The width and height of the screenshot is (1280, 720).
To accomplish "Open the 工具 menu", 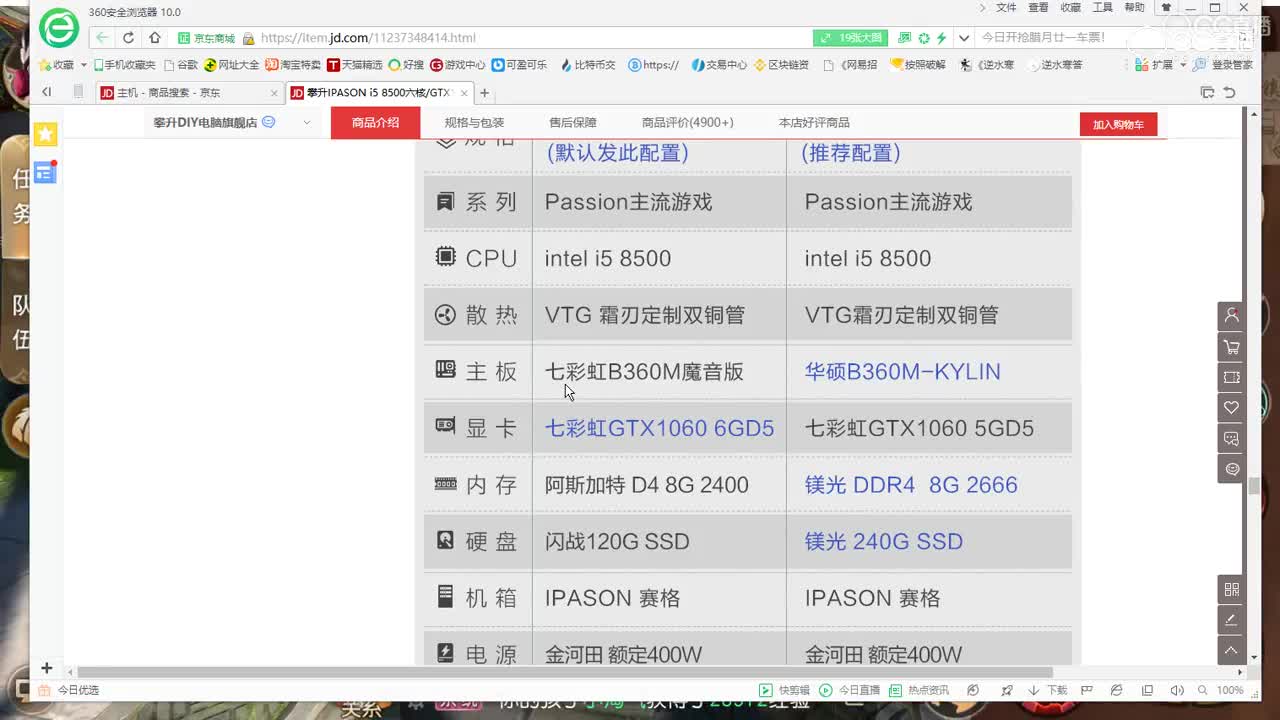I will click(x=1102, y=8).
